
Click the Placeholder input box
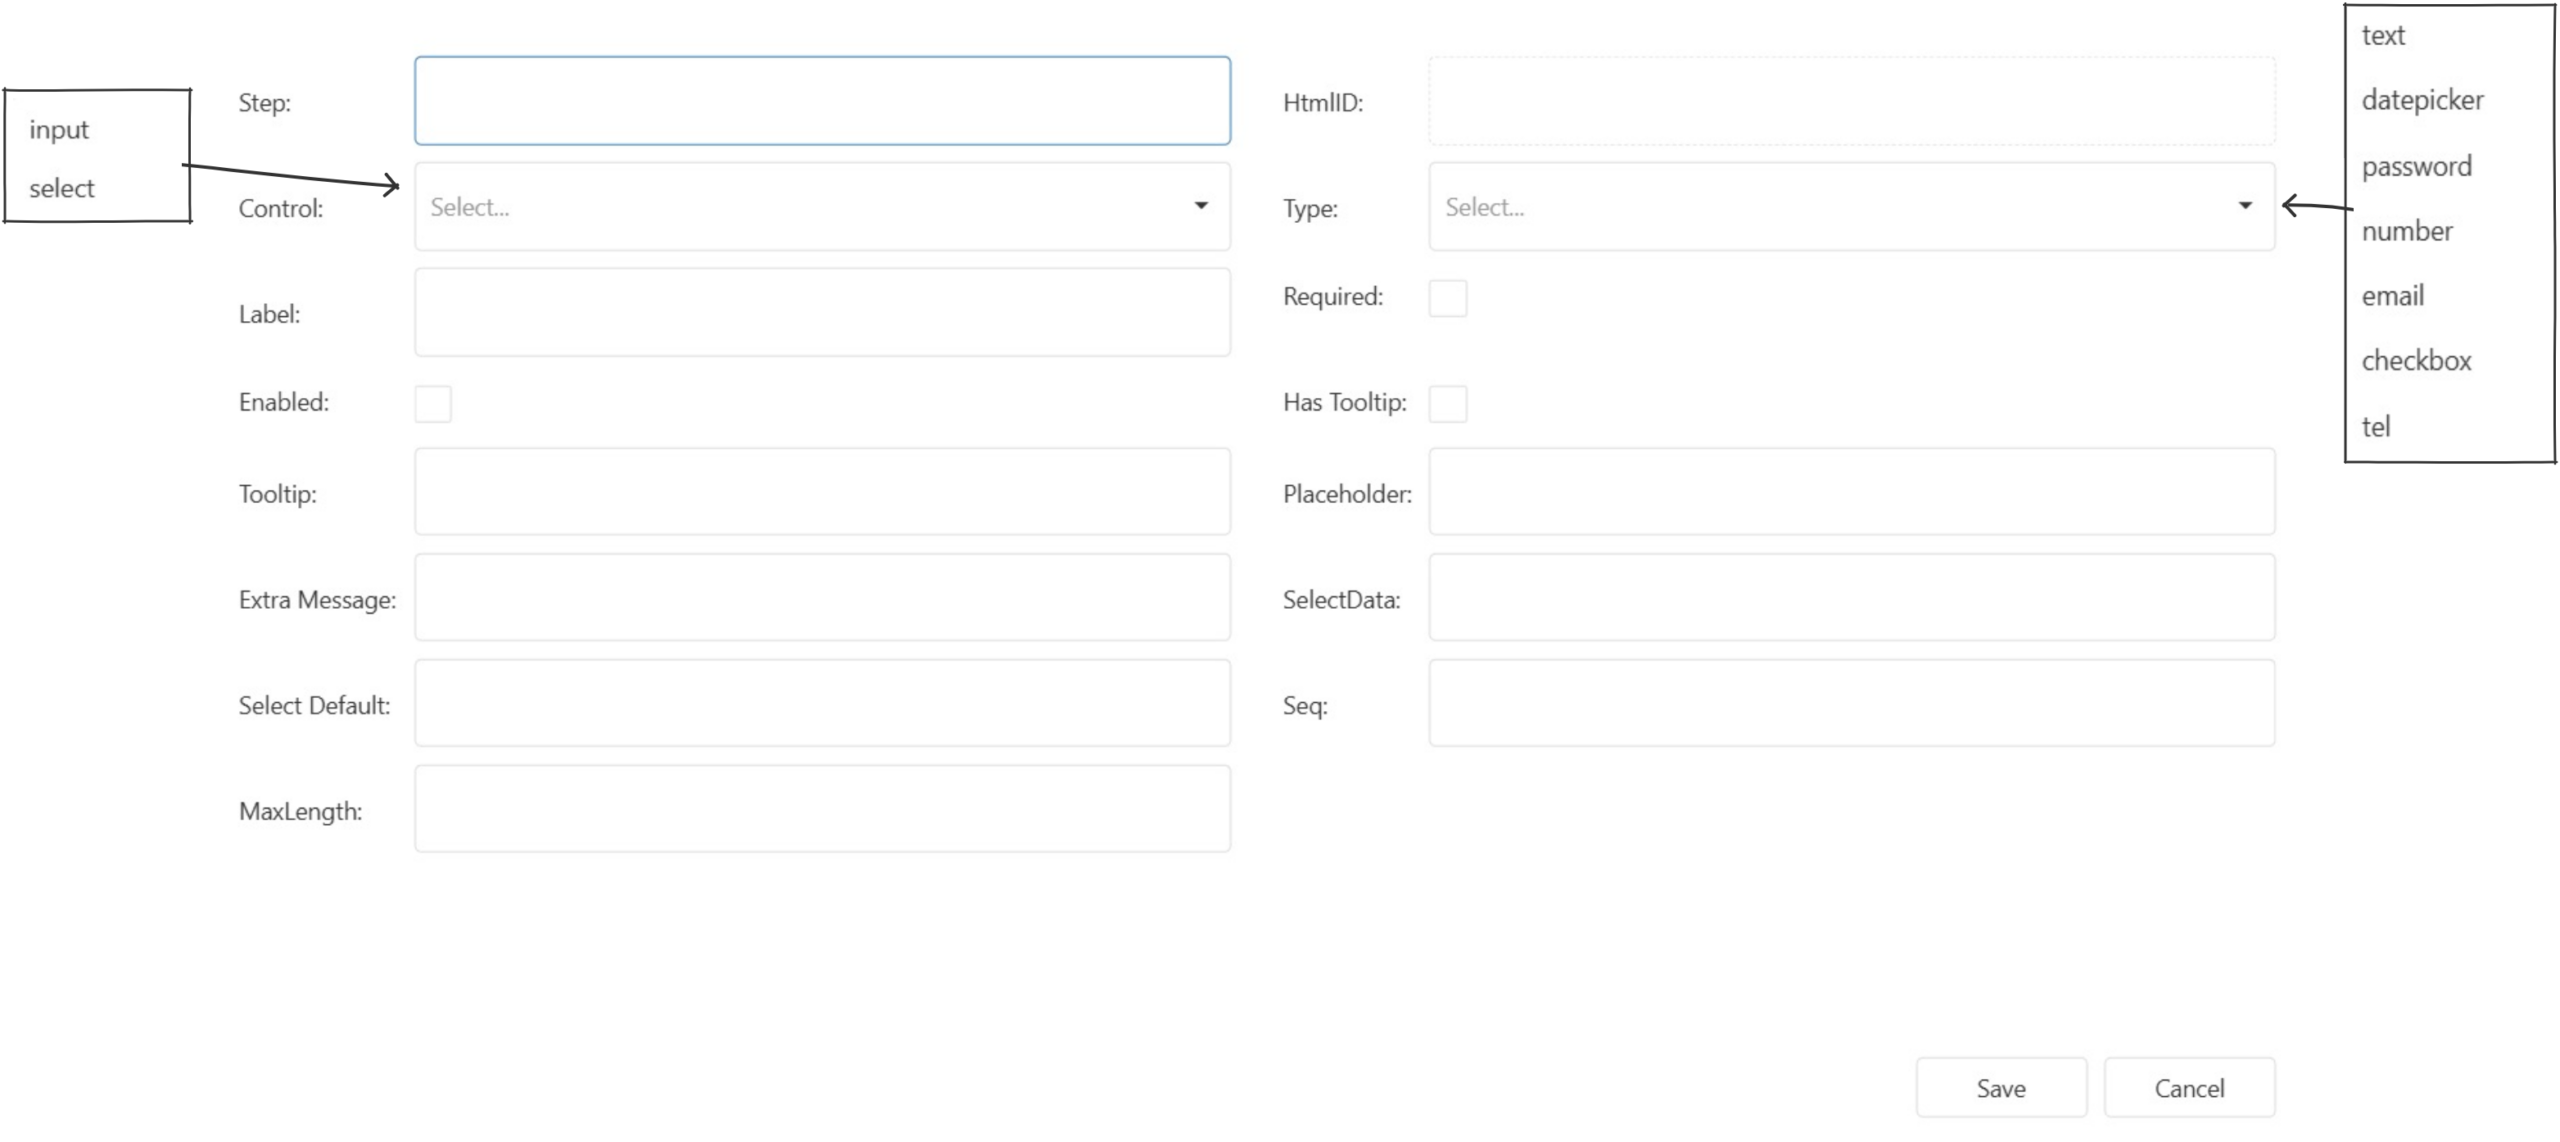(x=1851, y=492)
